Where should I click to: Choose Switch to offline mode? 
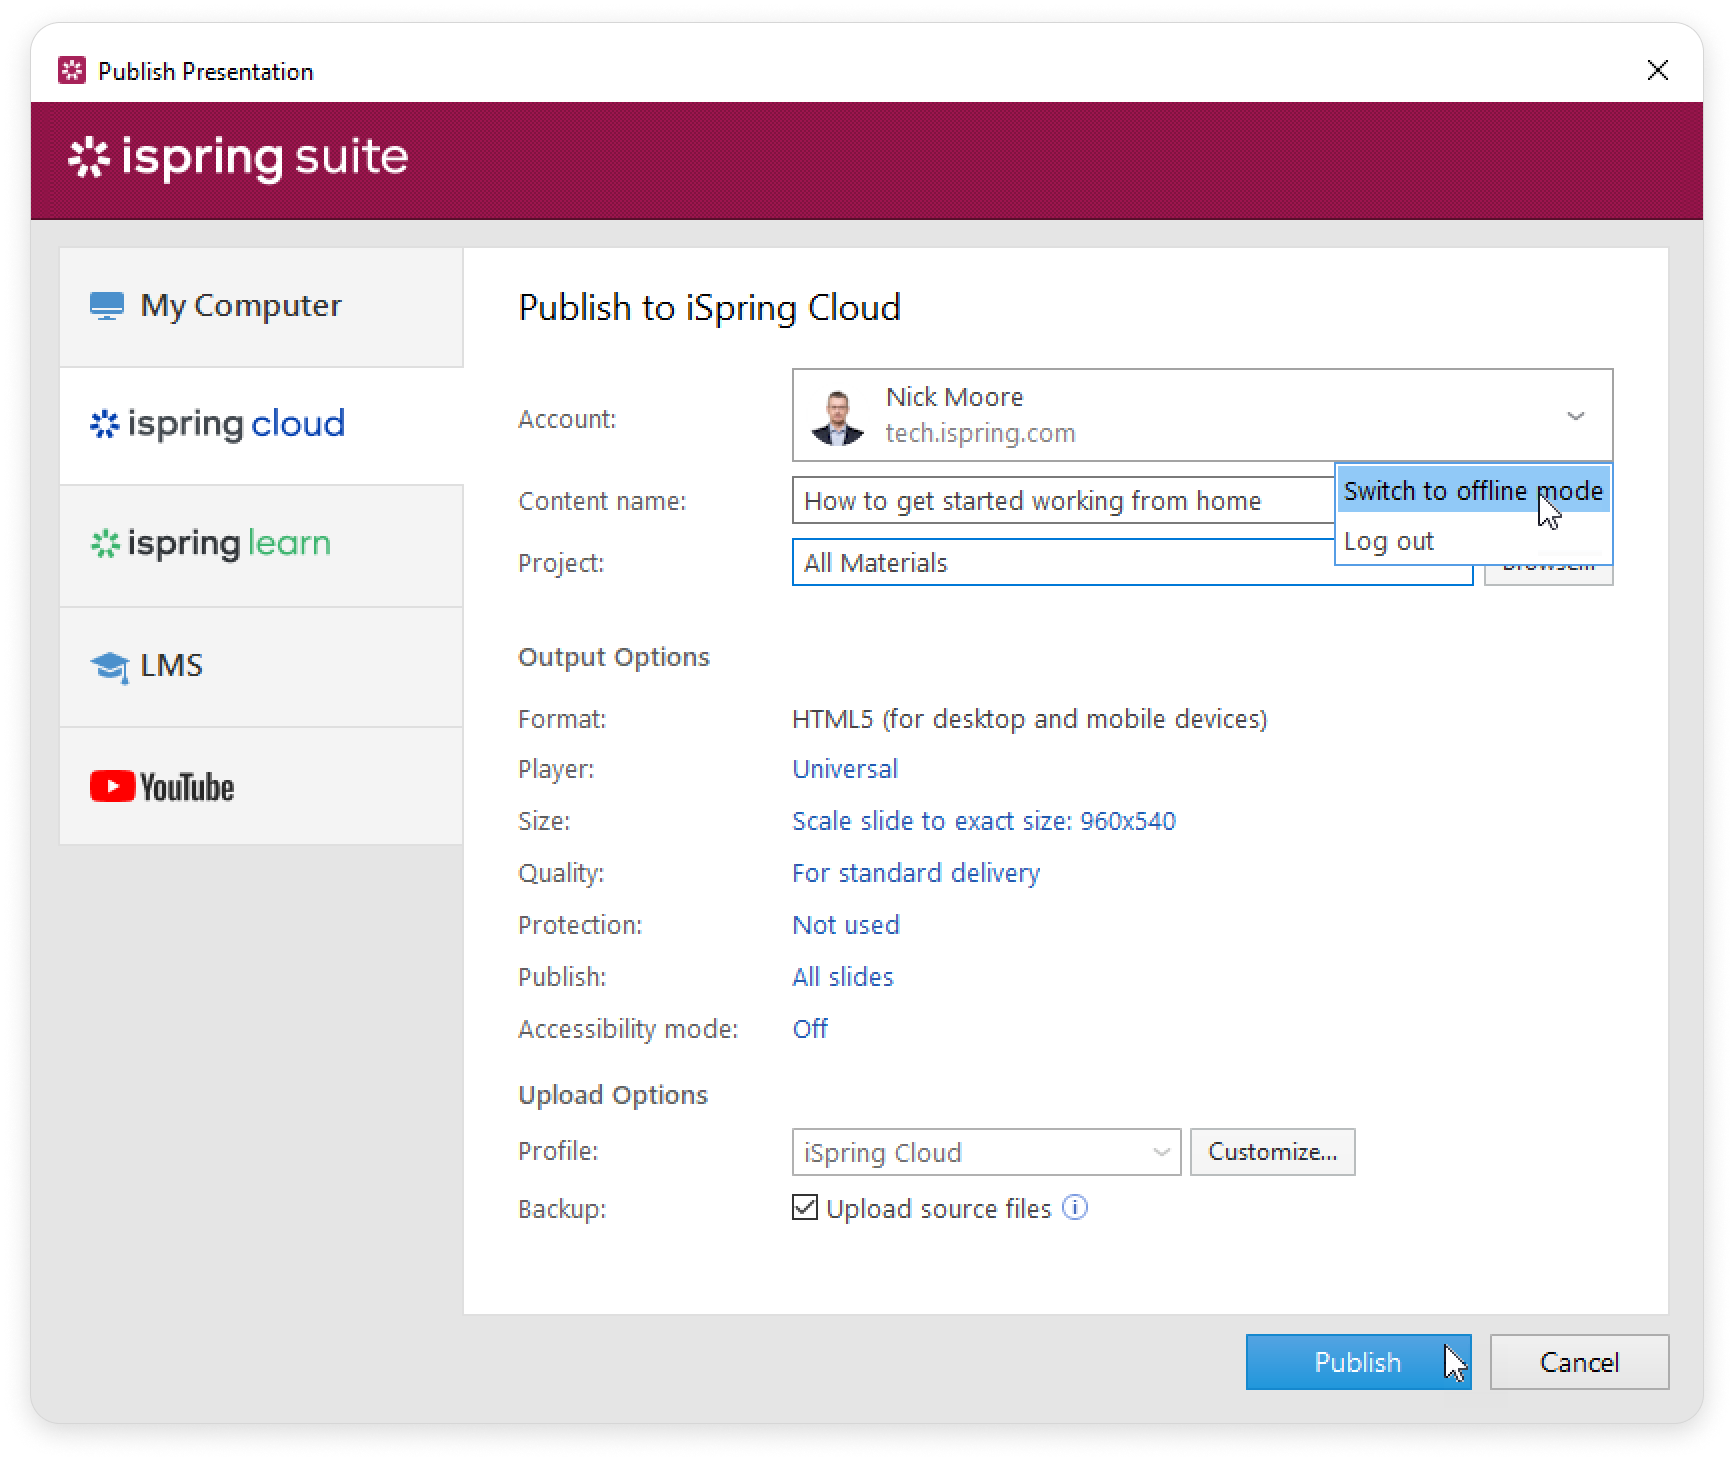[x=1473, y=491]
